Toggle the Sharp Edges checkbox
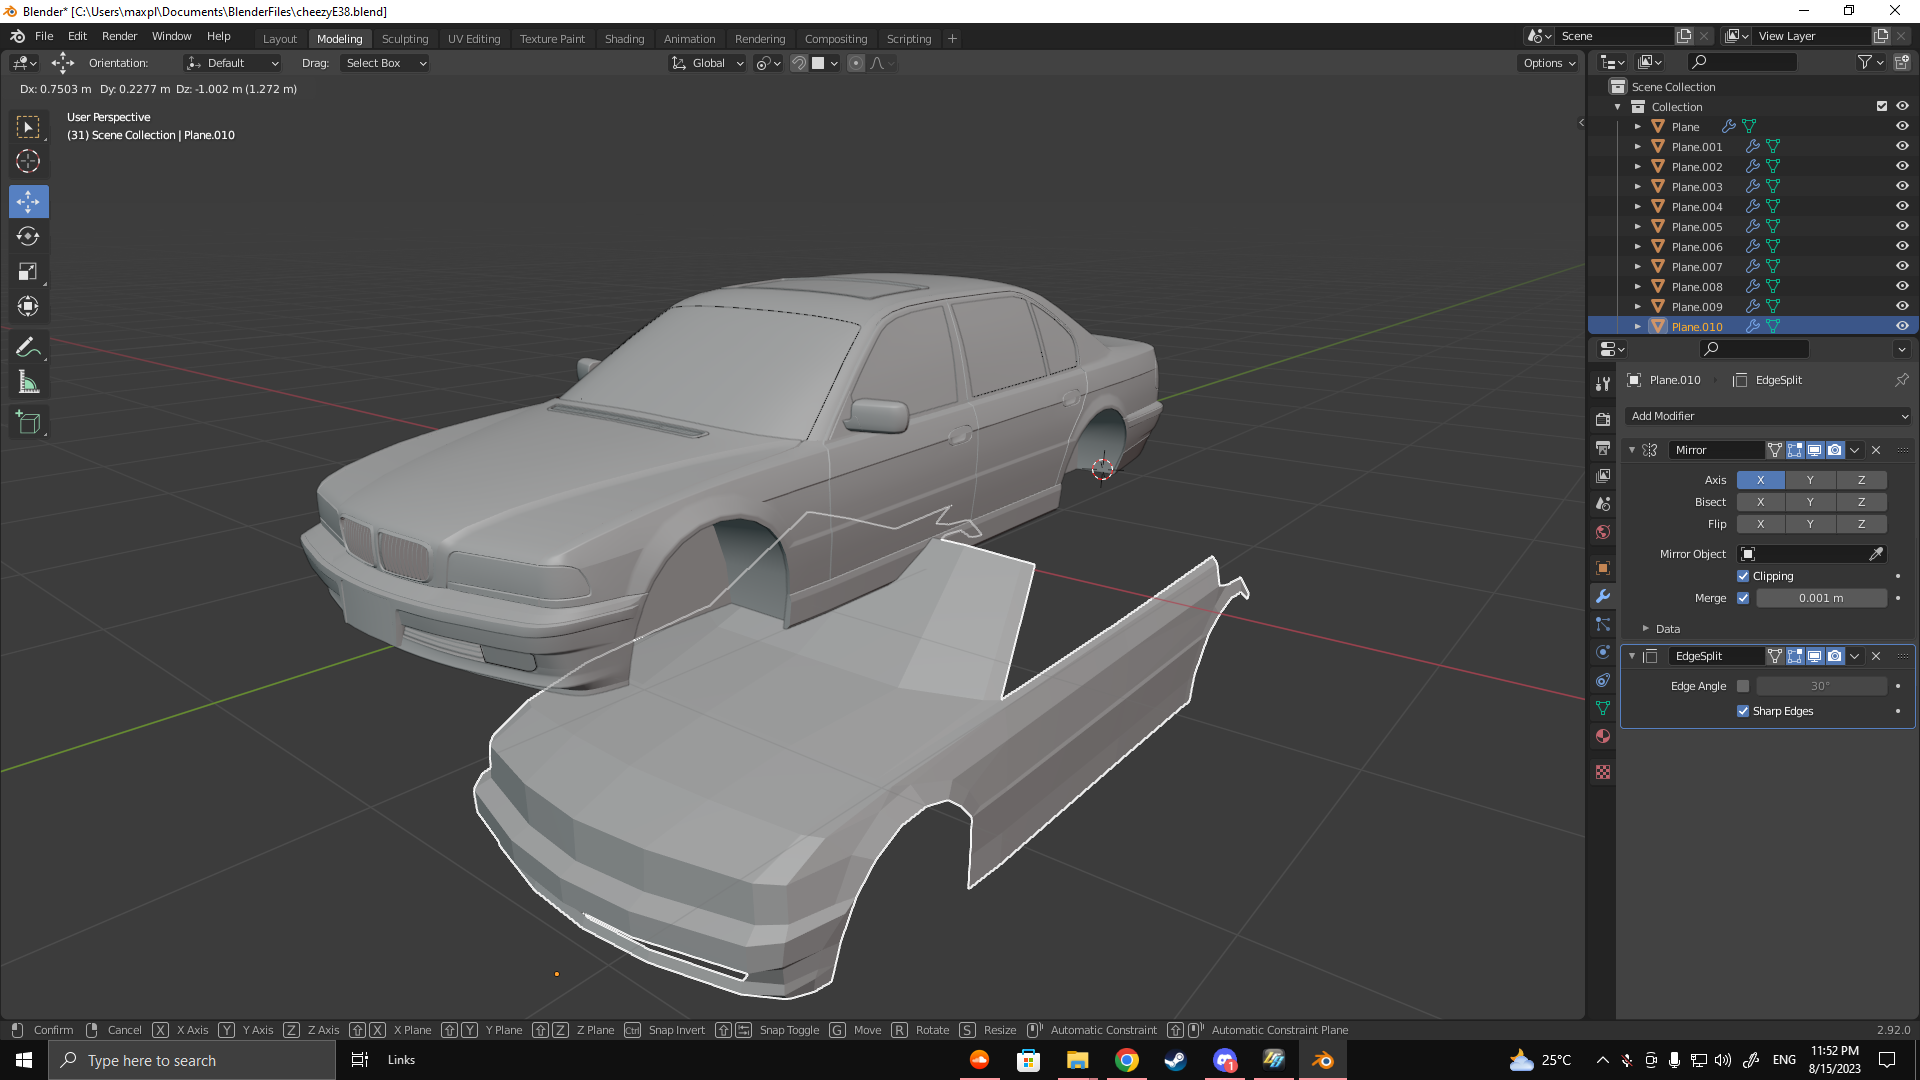 point(1743,711)
